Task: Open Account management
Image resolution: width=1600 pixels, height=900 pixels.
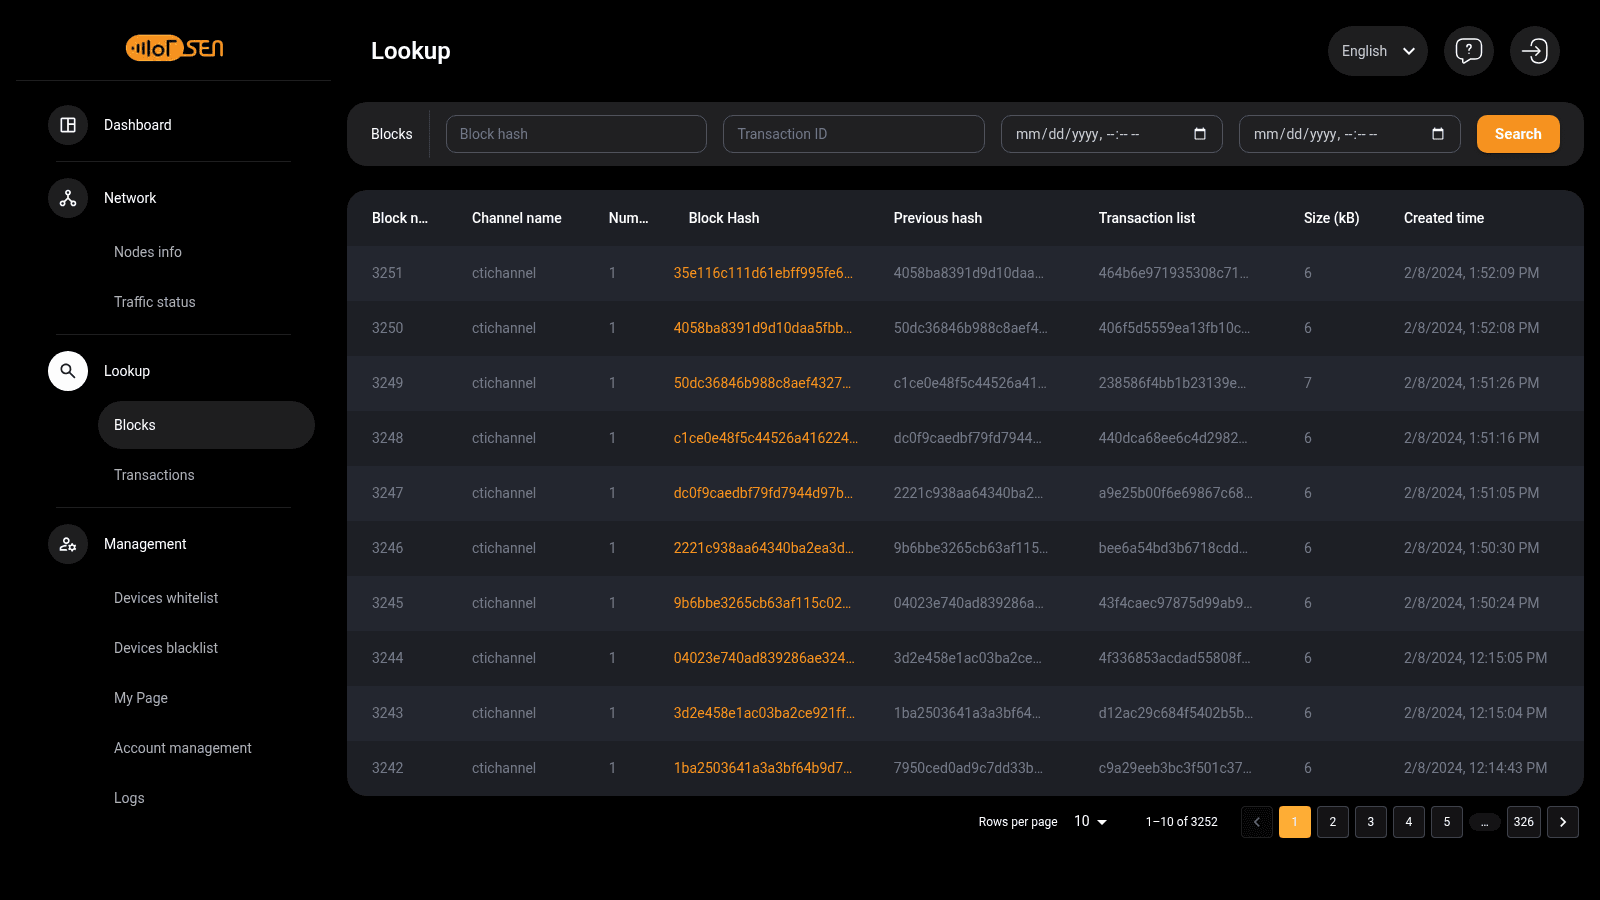Action: [x=183, y=748]
